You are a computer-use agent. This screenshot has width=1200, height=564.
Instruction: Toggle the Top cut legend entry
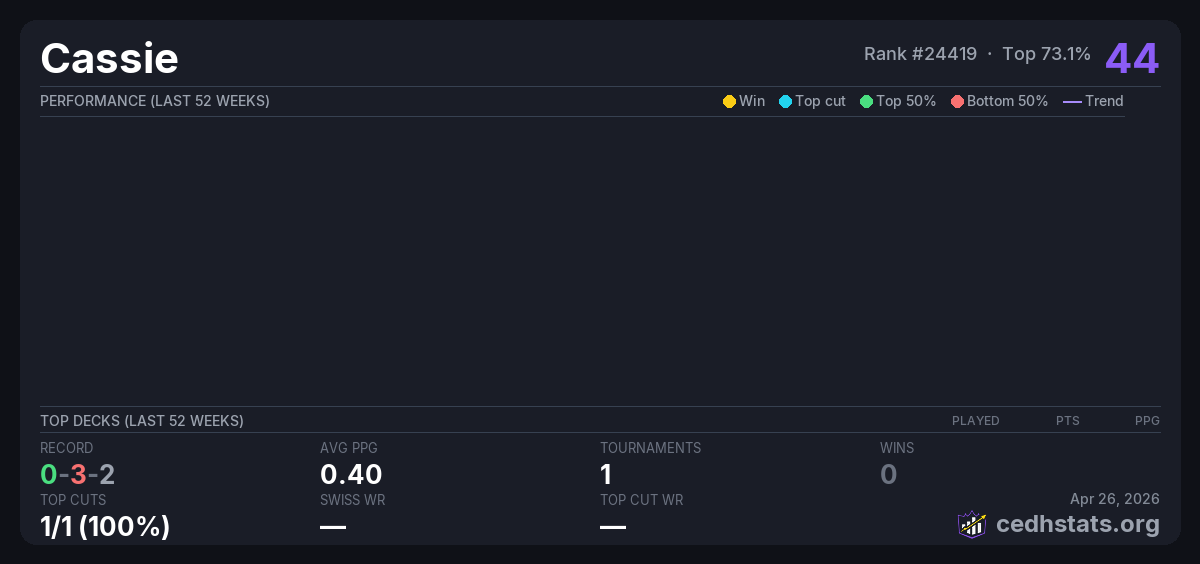[x=812, y=101]
